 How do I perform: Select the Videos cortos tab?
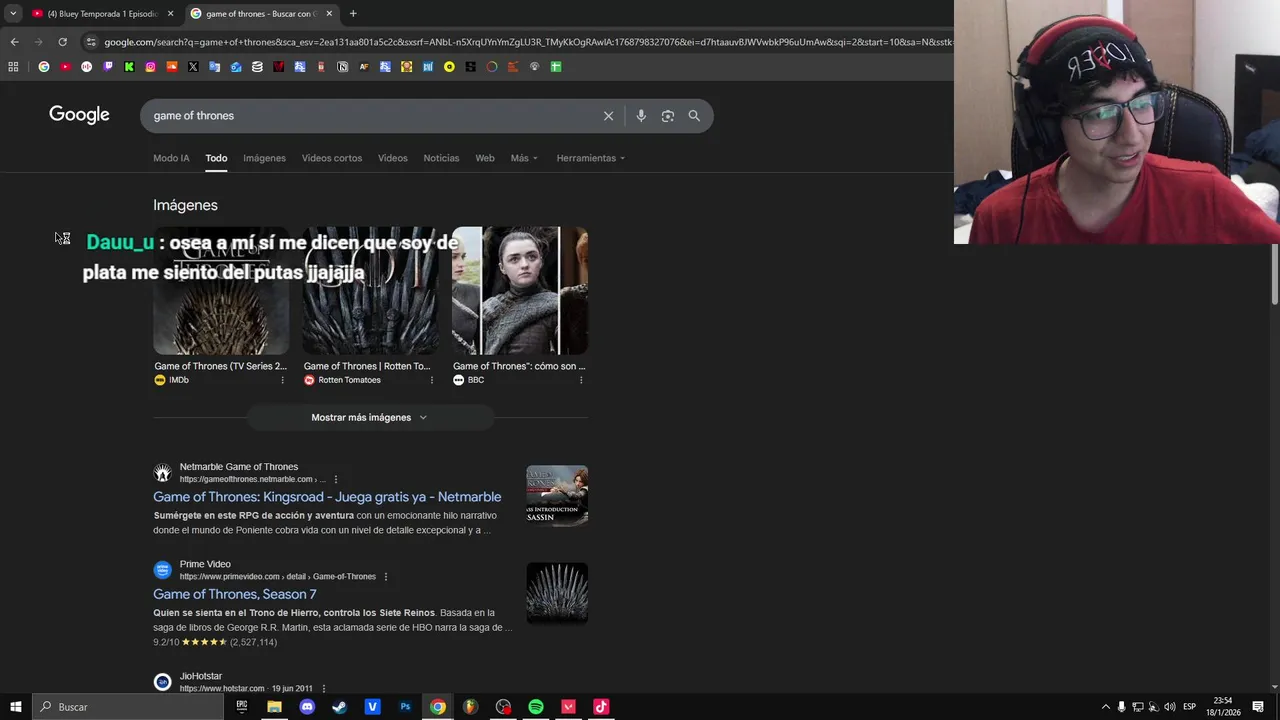pyautogui.click(x=332, y=158)
